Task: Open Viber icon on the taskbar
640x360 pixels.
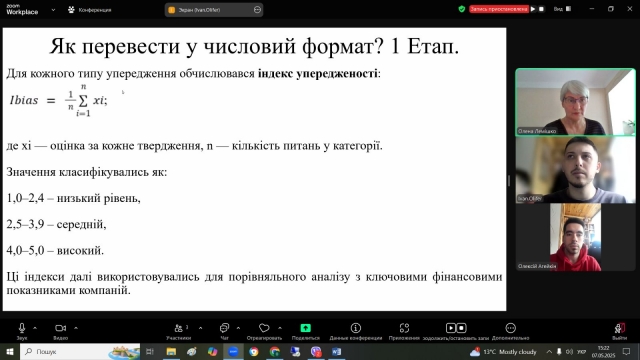Action: pos(316,351)
